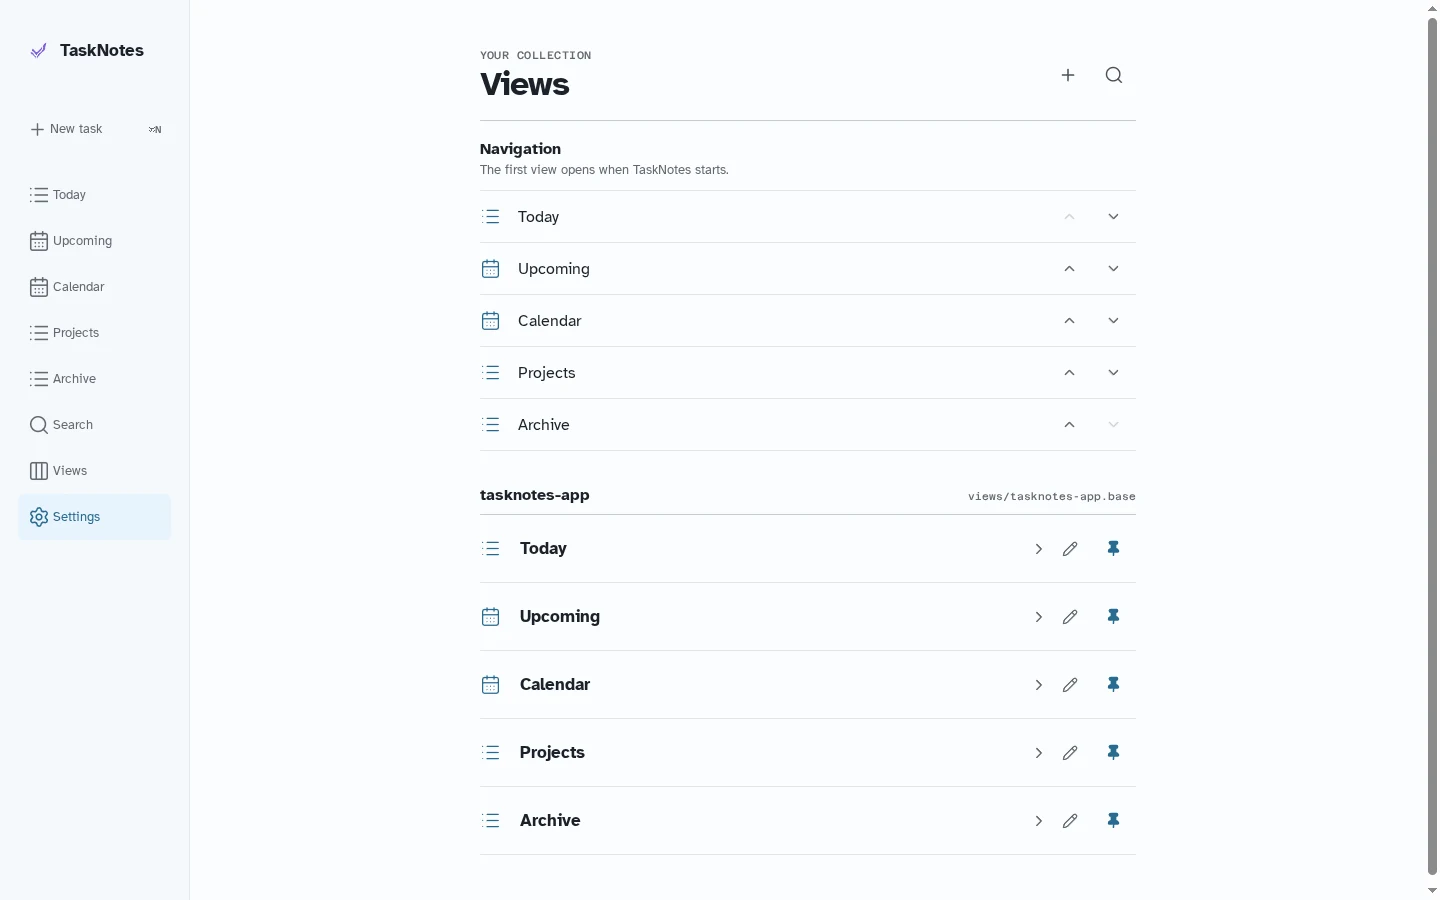Edit the Today view with its pencil icon
Screen dimensions: 1440x900
click(1070, 549)
